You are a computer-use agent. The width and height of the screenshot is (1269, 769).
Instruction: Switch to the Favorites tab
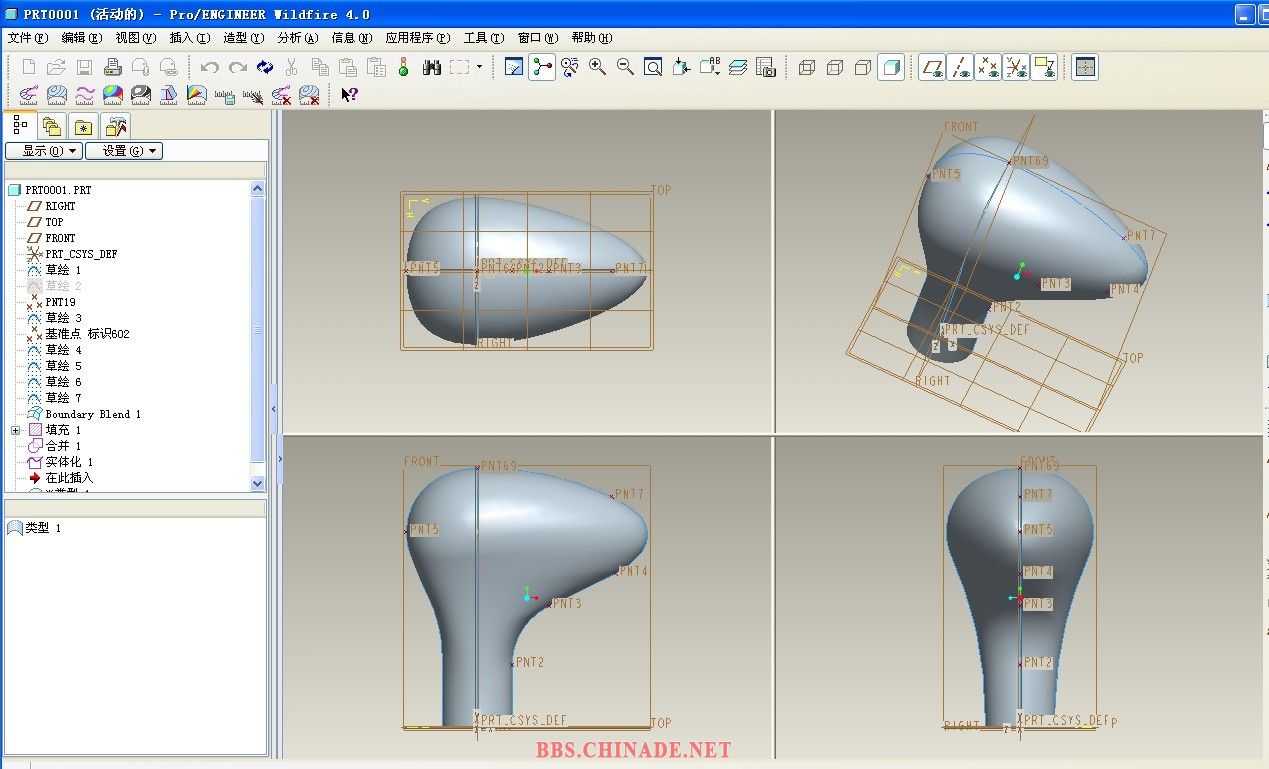point(84,126)
